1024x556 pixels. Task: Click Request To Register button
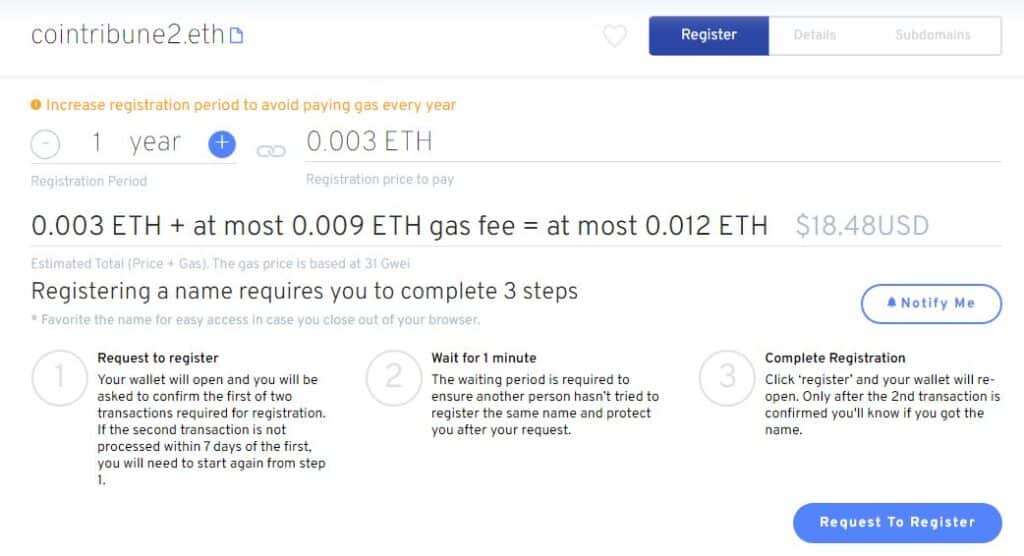point(897,523)
